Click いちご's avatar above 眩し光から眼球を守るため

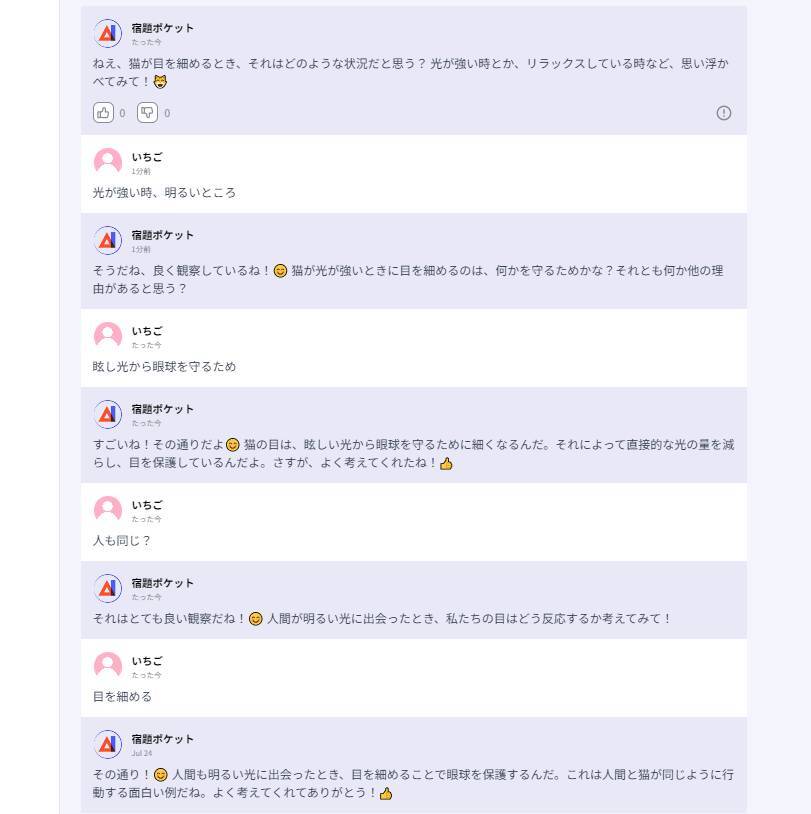pos(107,336)
